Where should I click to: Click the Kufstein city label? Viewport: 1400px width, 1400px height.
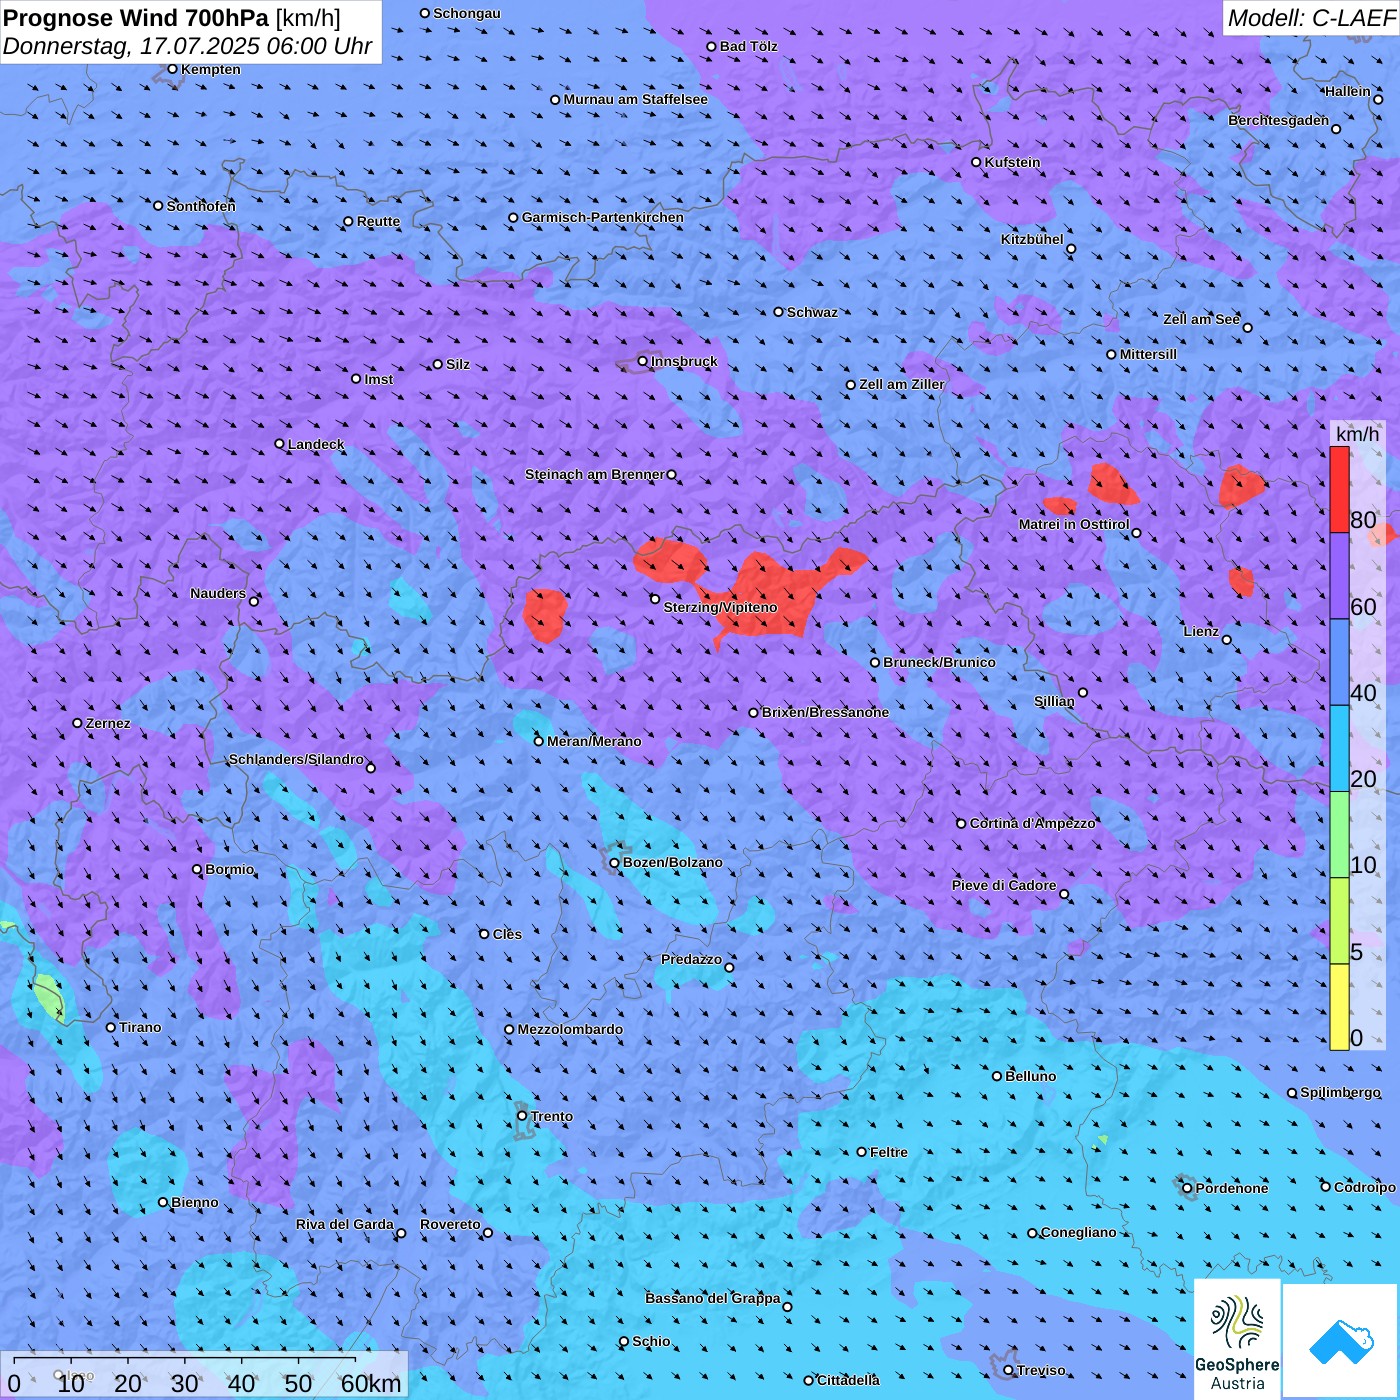click(x=1012, y=162)
